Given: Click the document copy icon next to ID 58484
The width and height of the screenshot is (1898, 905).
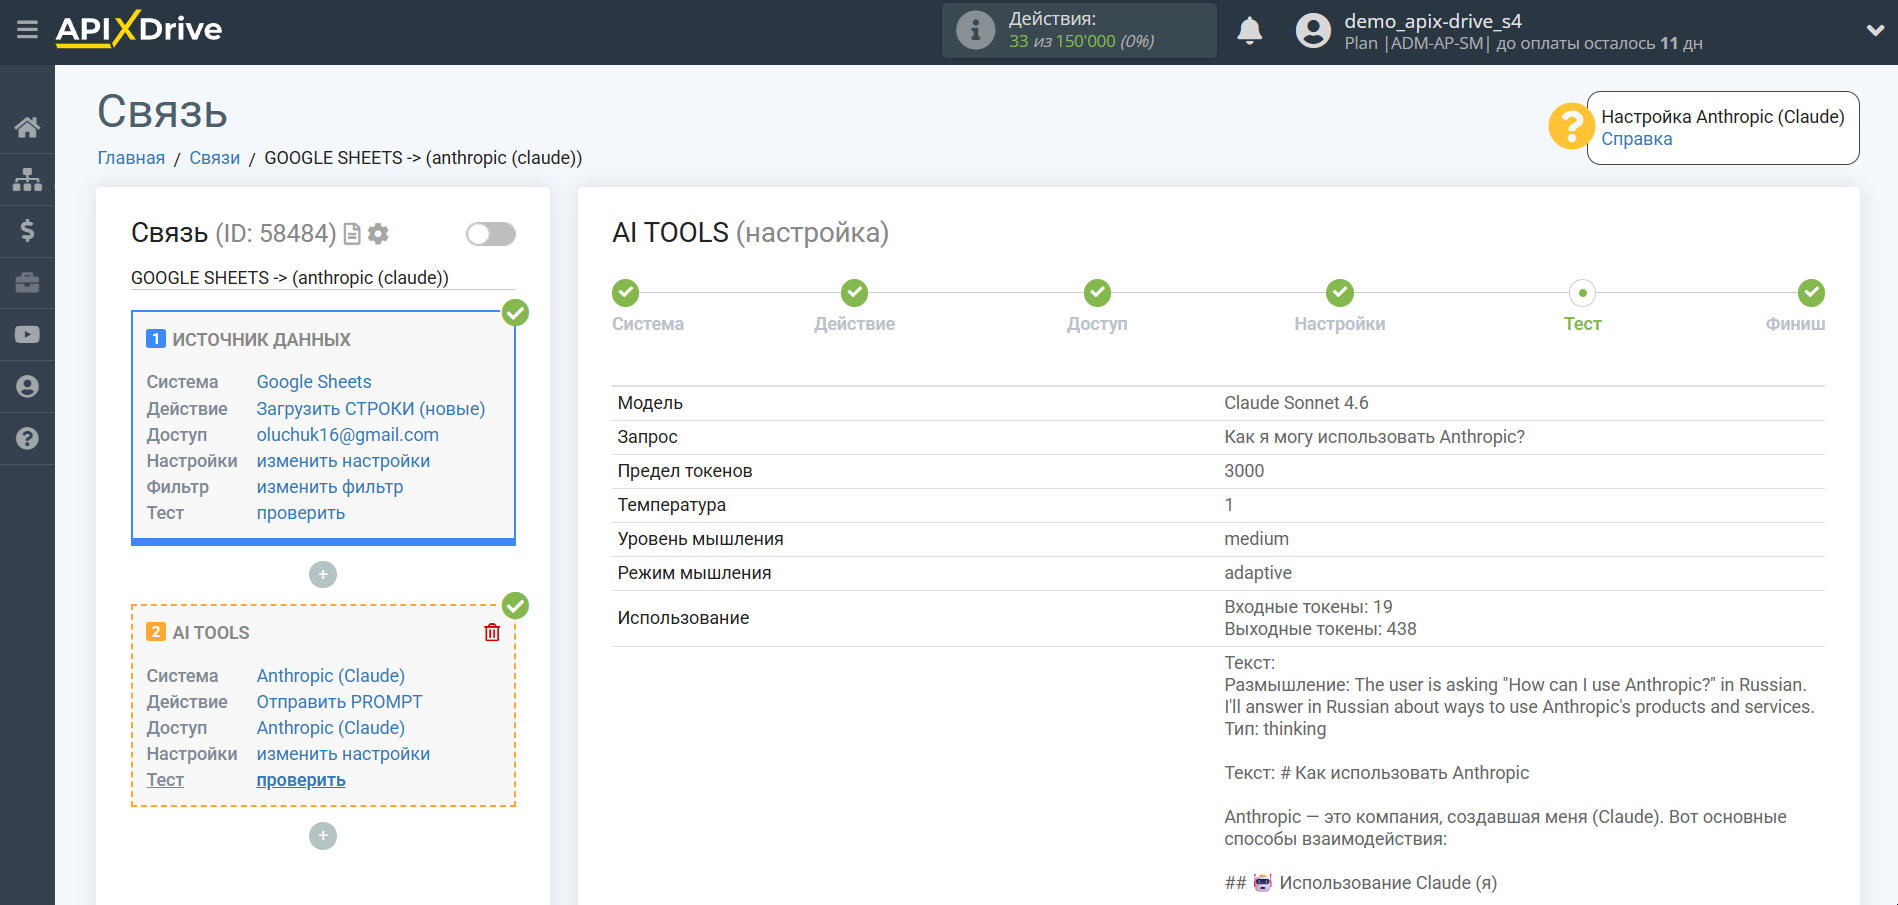Looking at the screenshot, I should (352, 234).
